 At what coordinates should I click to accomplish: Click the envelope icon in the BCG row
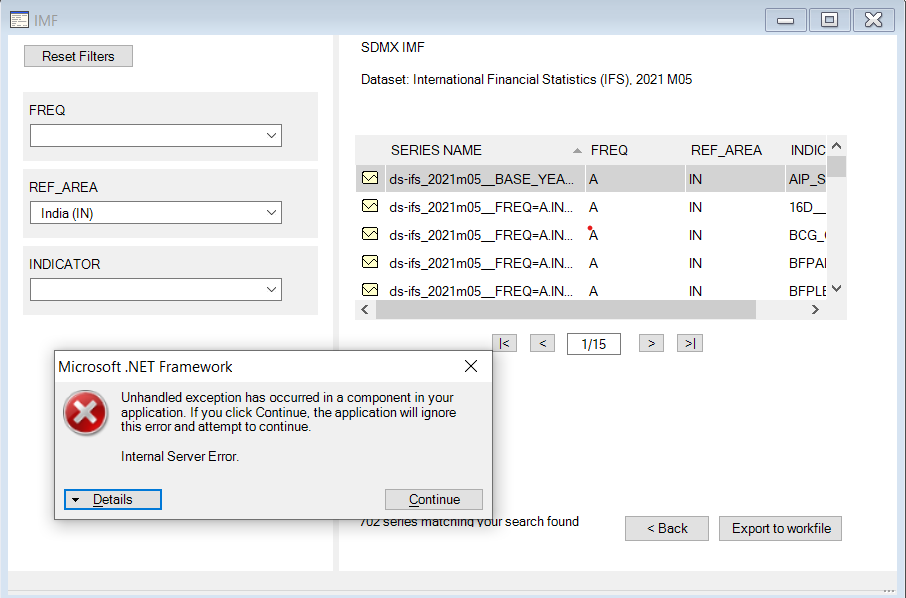coord(370,234)
